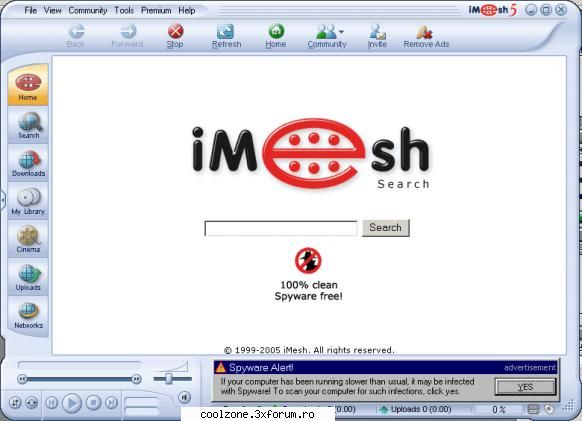The width and height of the screenshot is (582, 421).
Task: Skip to the next track
Action: 111,402
